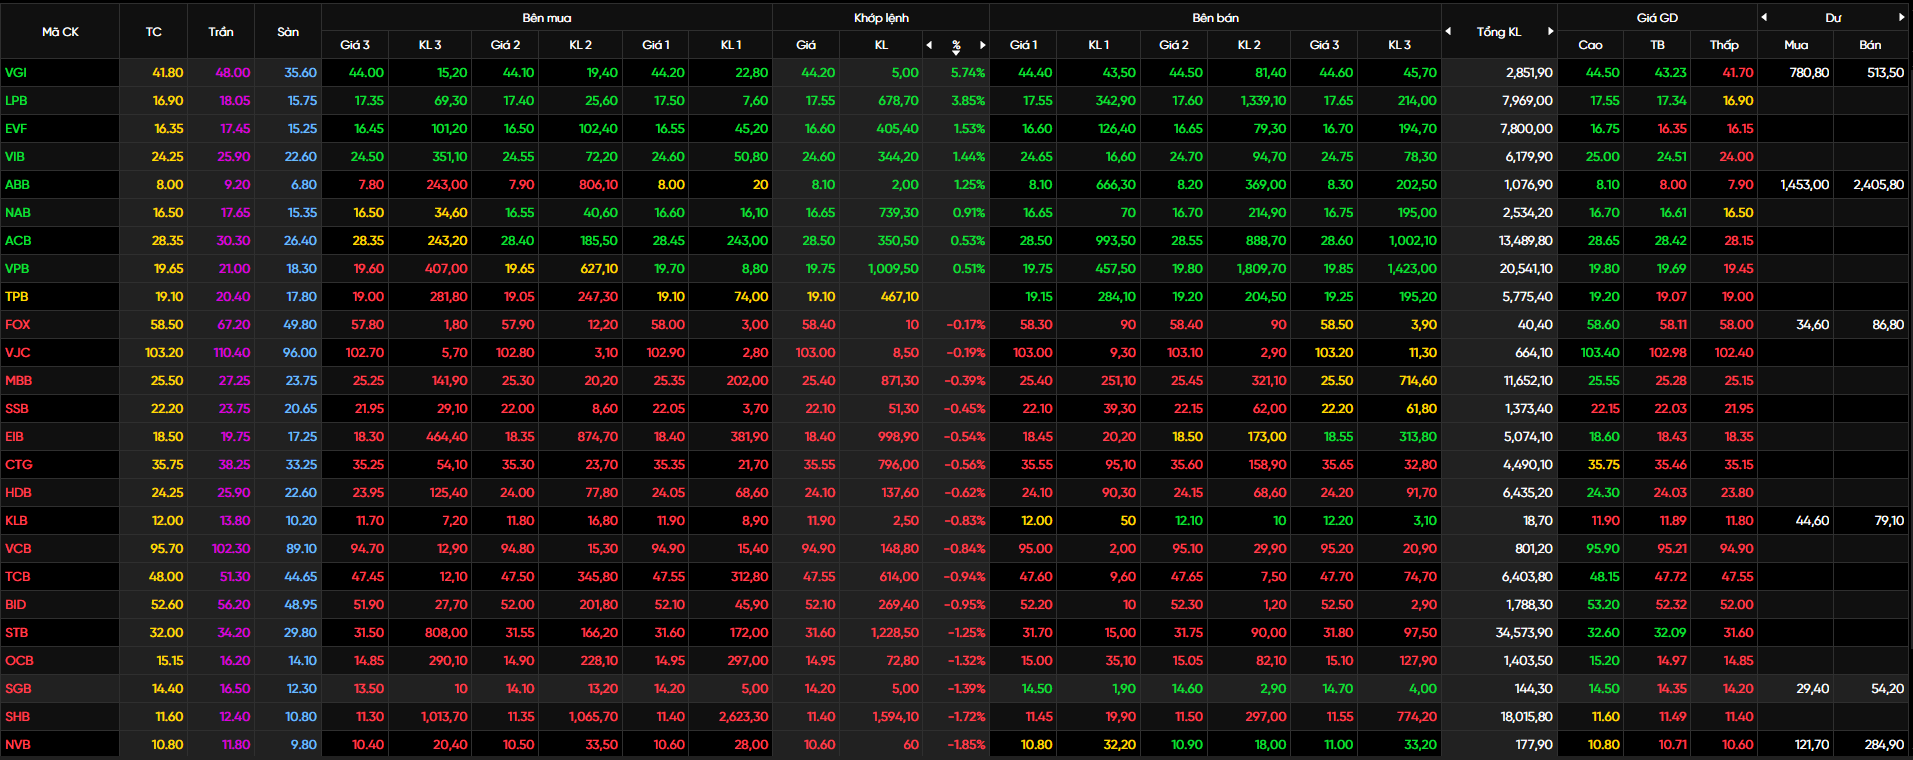Open stock symbol VGI
The width and height of the screenshot is (1913, 760).
16,73
